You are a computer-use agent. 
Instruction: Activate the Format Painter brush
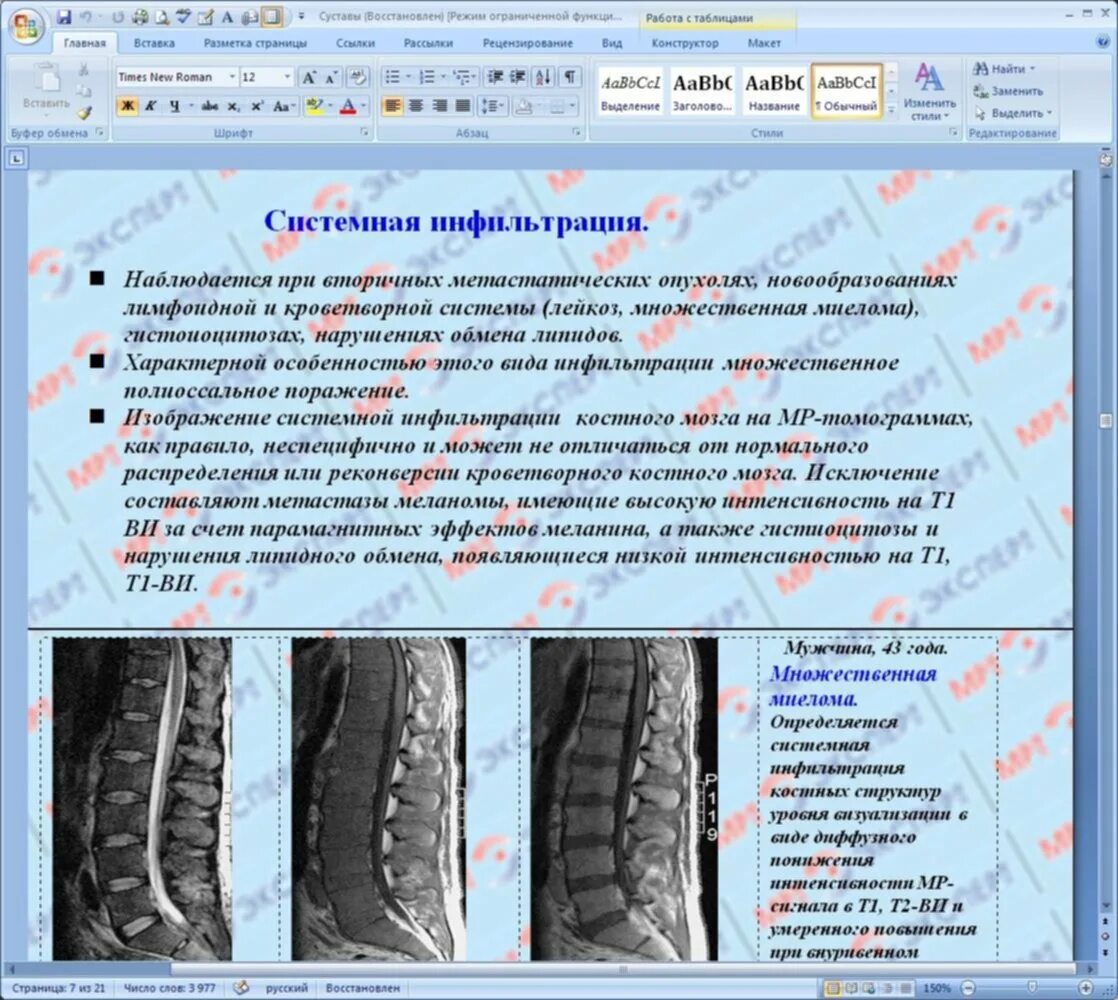pos(84,113)
